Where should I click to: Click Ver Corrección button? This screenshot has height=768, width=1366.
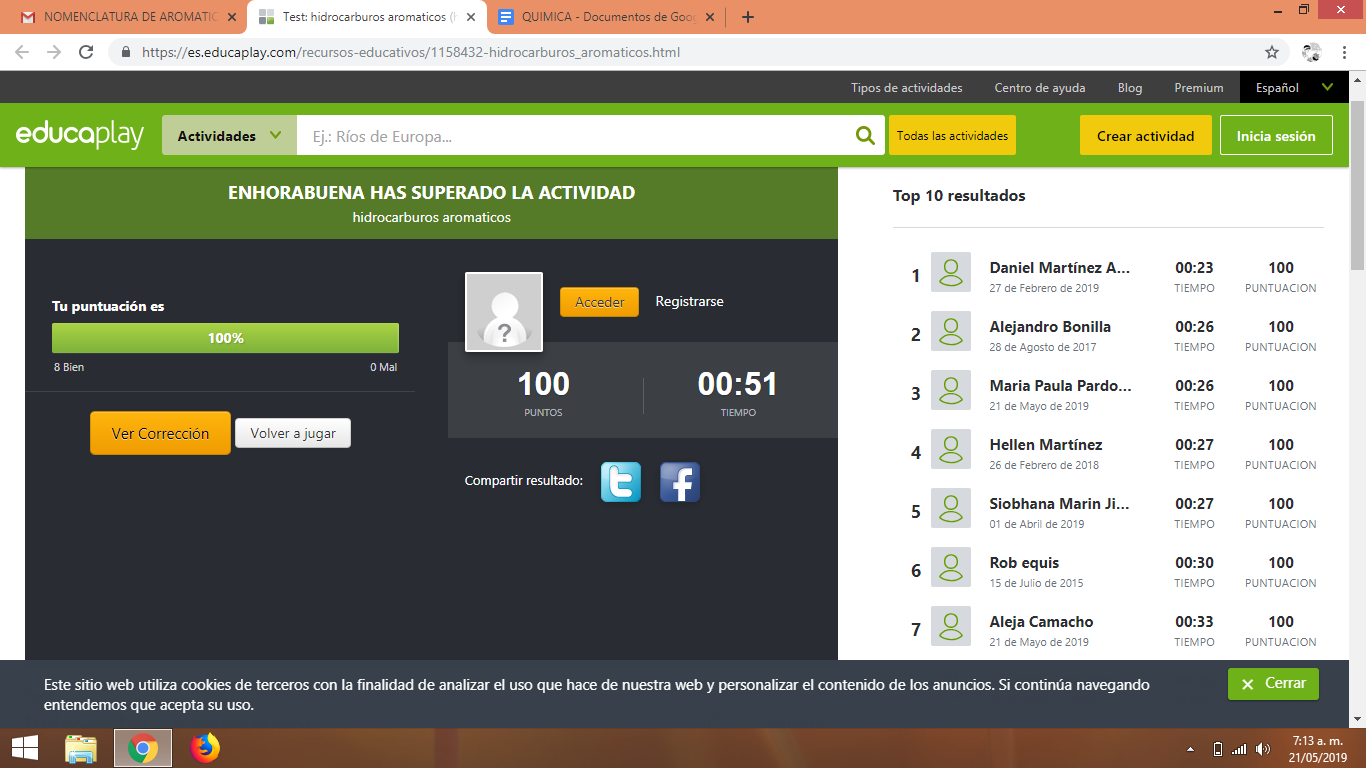160,433
